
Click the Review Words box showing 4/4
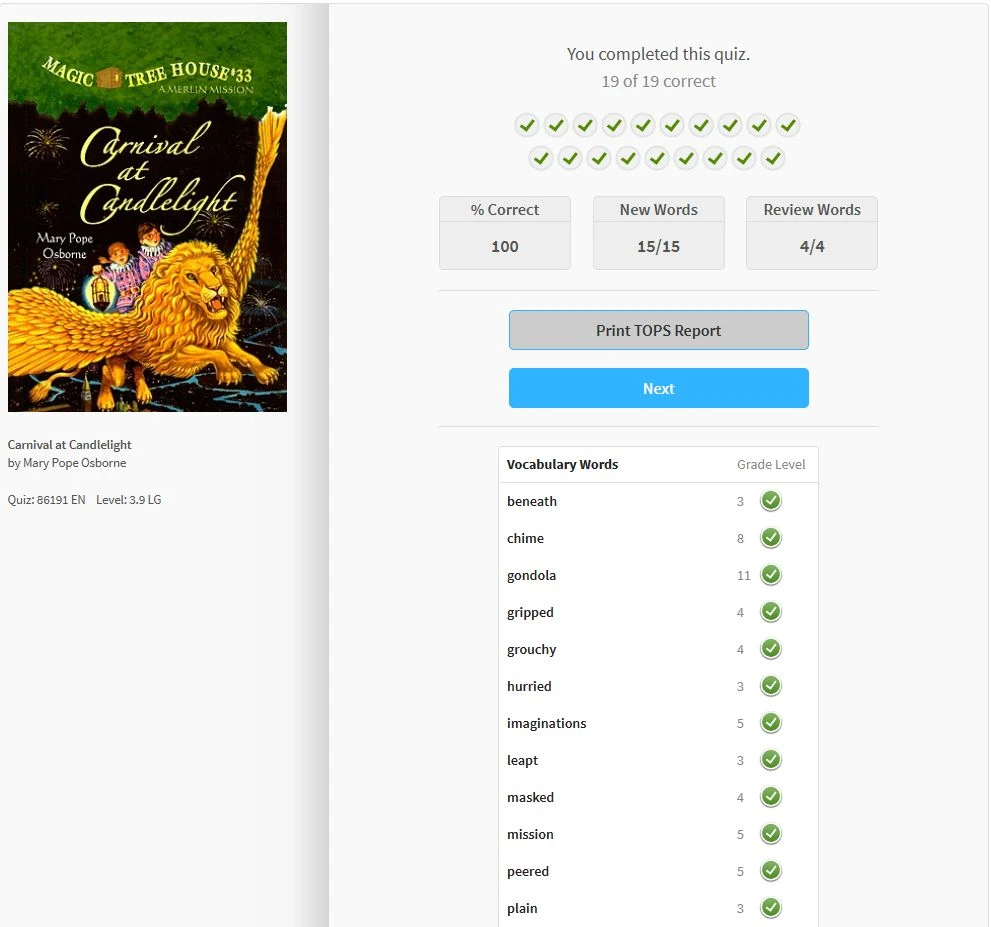[812, 233]
